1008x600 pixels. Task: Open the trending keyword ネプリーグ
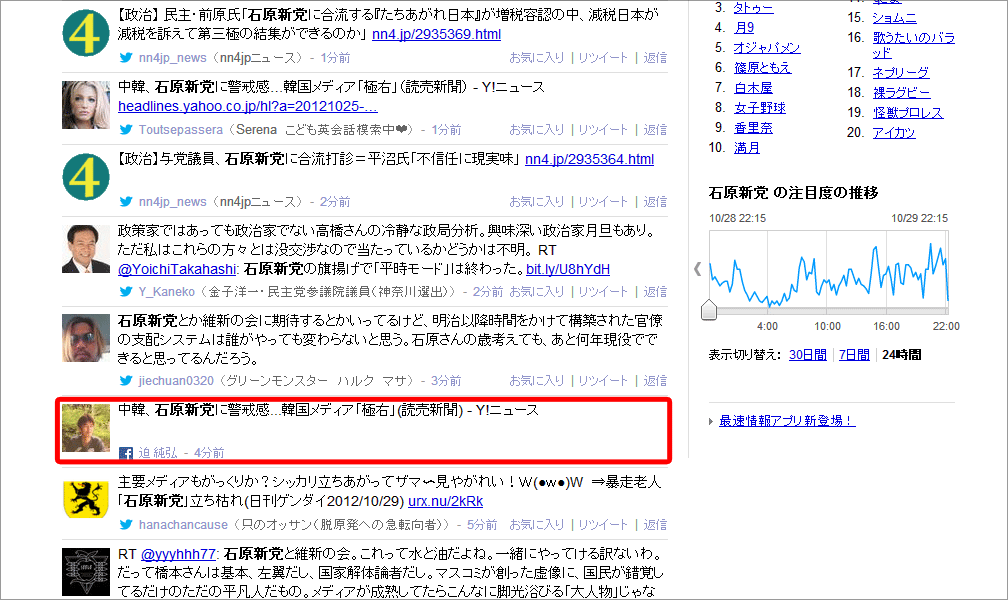point(901,73)
